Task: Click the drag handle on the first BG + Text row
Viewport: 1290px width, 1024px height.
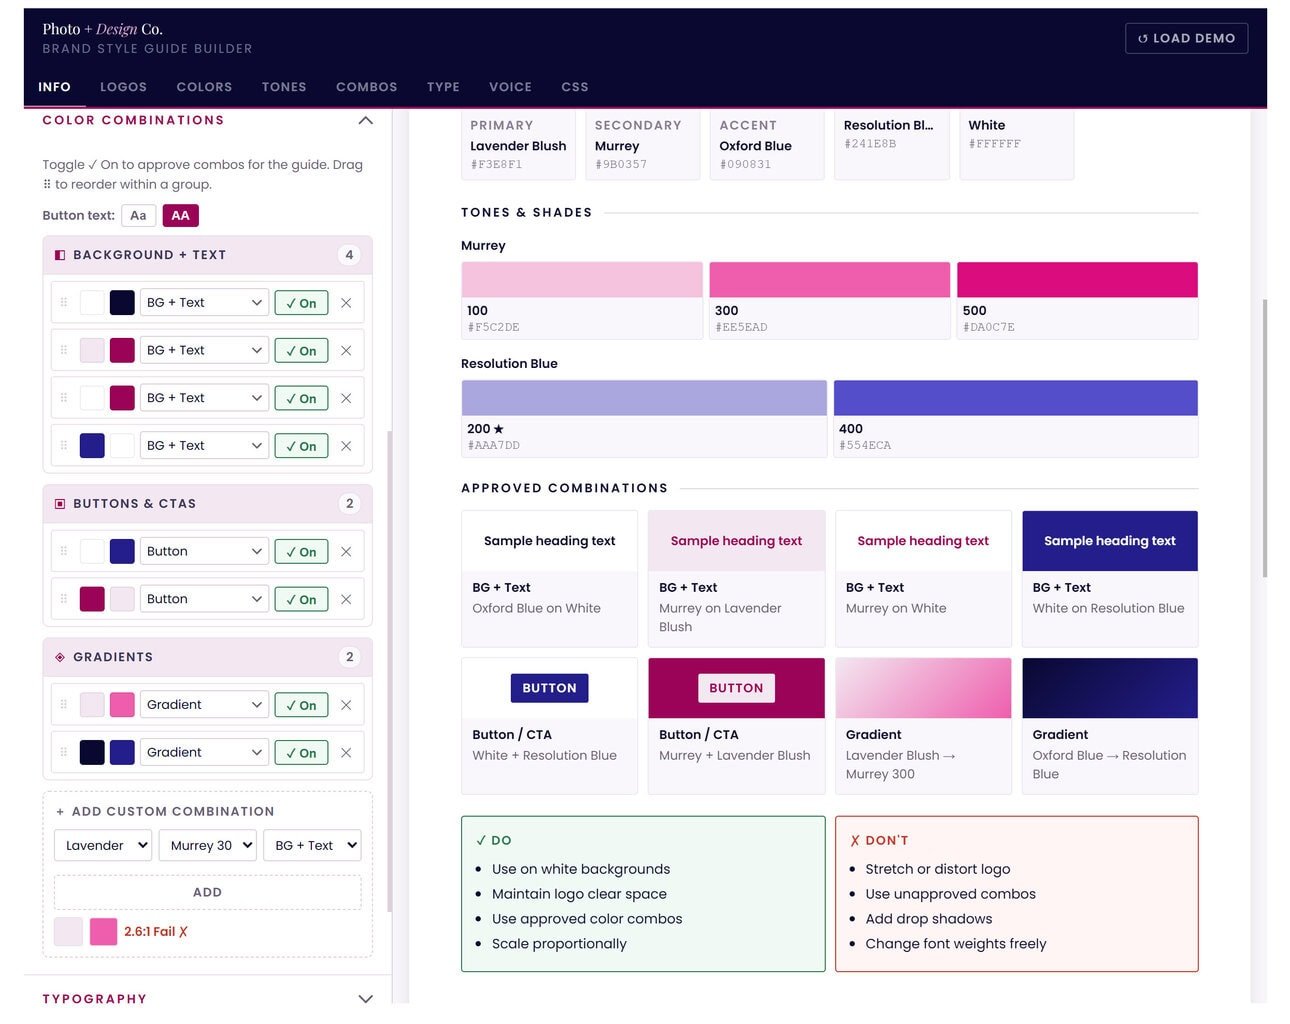Action: (x=62, y=302)
